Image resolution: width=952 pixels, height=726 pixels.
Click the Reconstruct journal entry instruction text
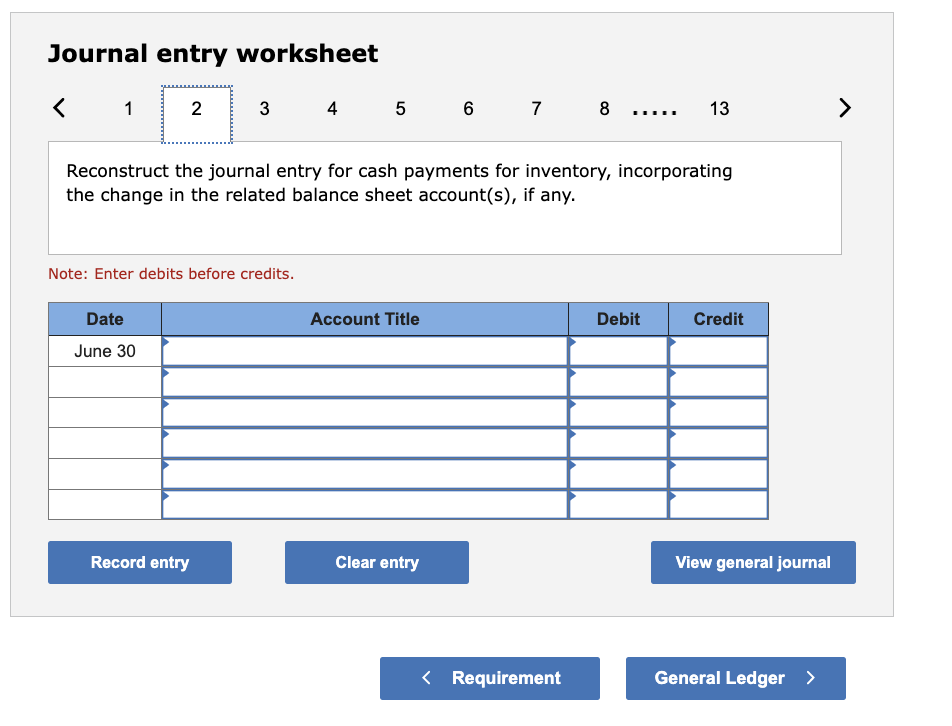pyautogui.click(x=399, y=183)
